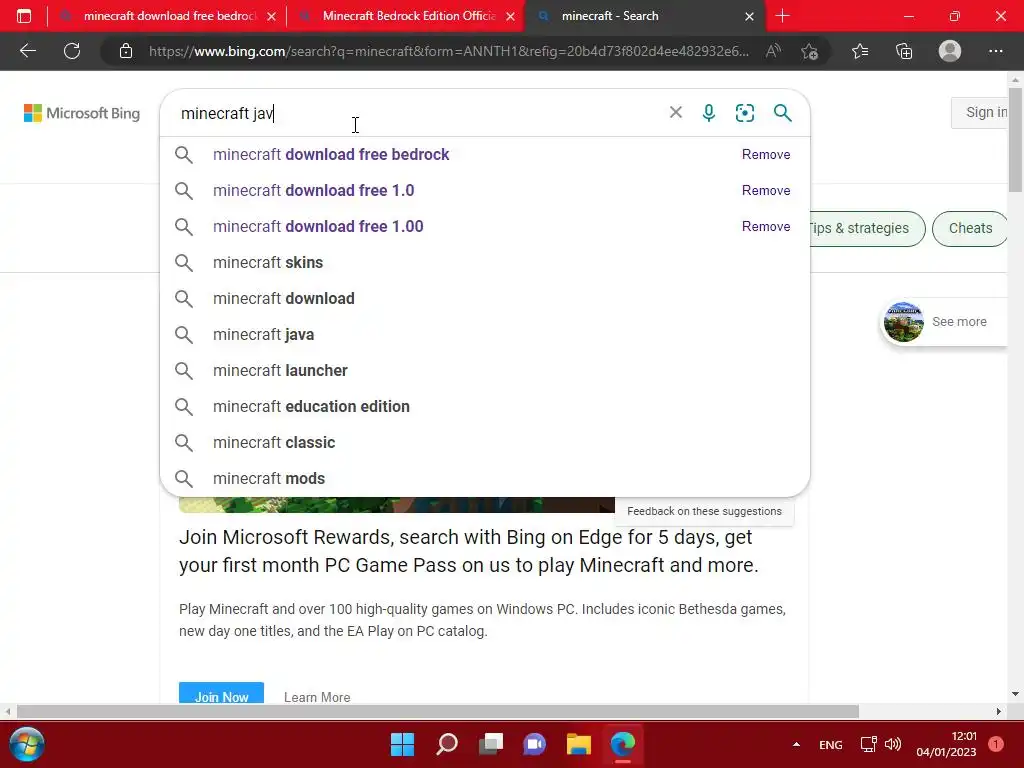1024x768 pixels.
Task: Open tab actions menu icon
Action: pos(24,16)
